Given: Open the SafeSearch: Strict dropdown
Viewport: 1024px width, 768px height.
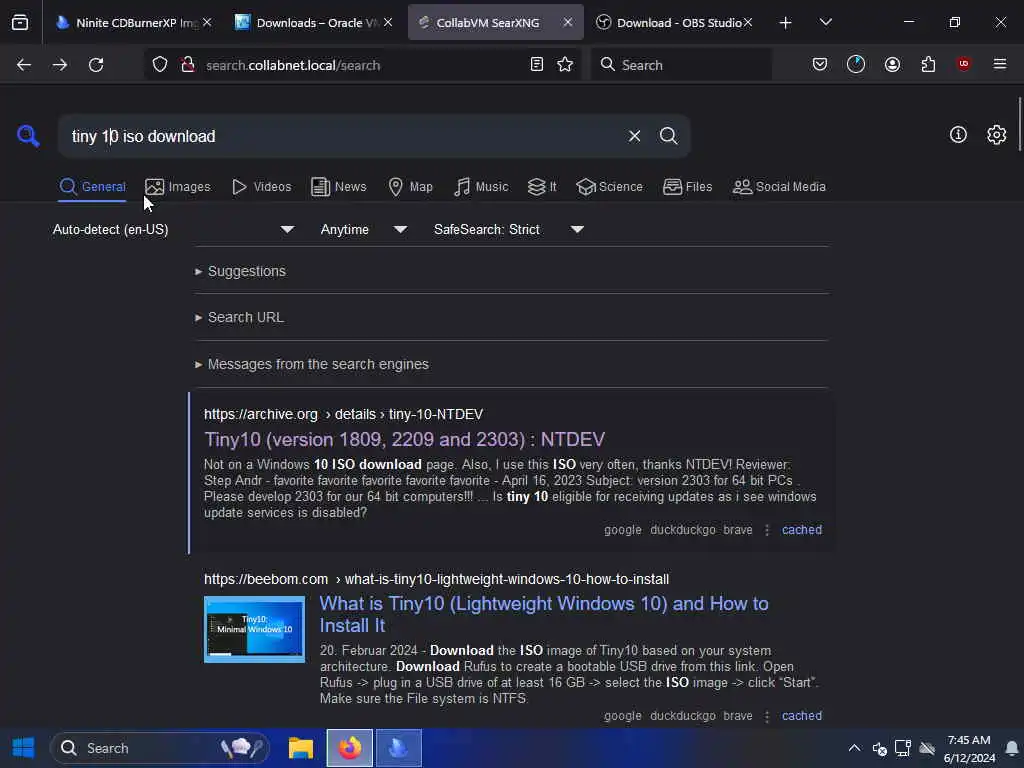Looking at the screenshot, I should 509,229.
